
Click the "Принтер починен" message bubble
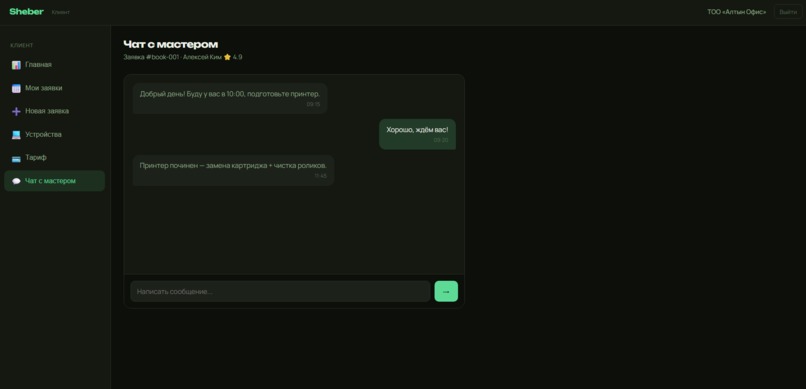click(x=233, y=170)
